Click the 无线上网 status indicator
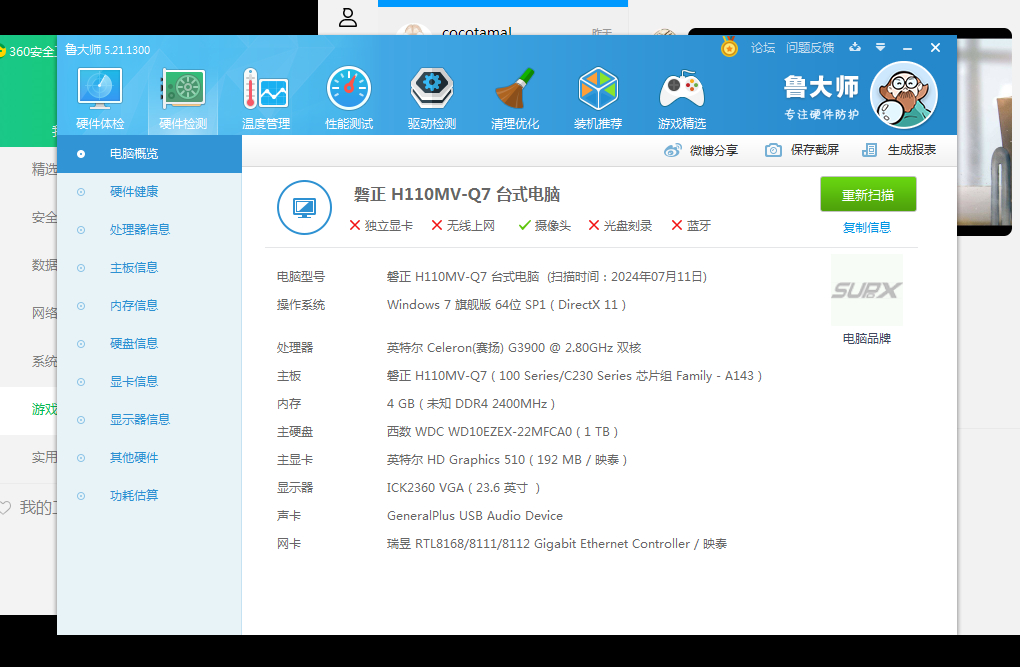 [x=463, y=226]
